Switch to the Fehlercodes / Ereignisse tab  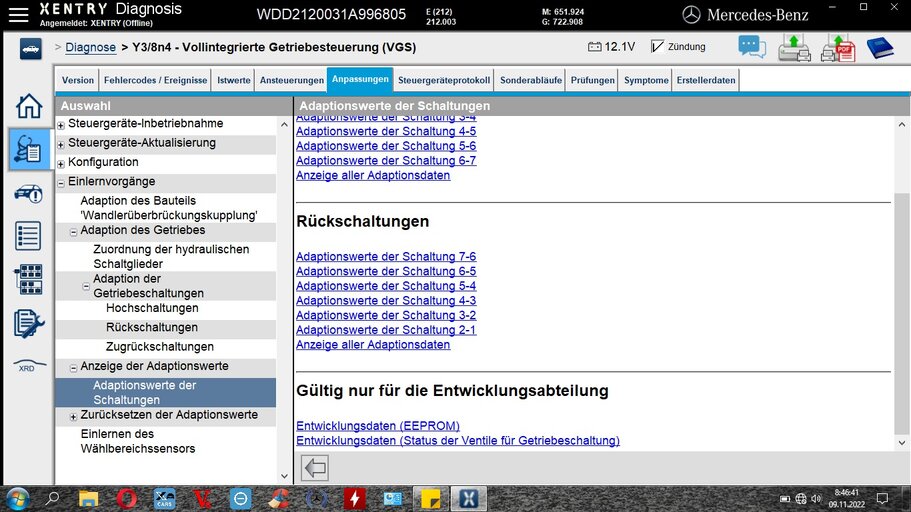click(155, 80)
